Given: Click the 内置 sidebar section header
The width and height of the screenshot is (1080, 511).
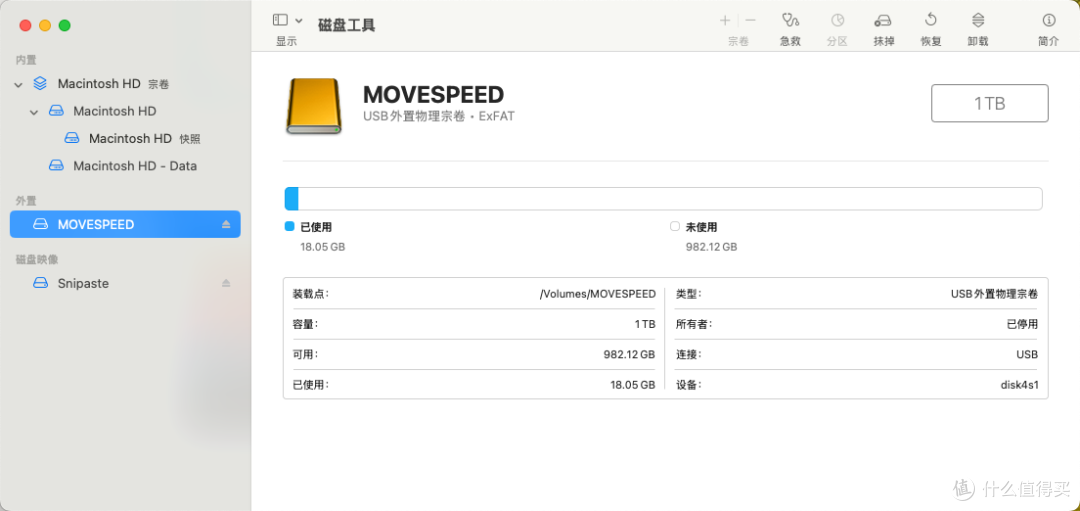Looking at the screenshot, I should [x=26, y=60].
